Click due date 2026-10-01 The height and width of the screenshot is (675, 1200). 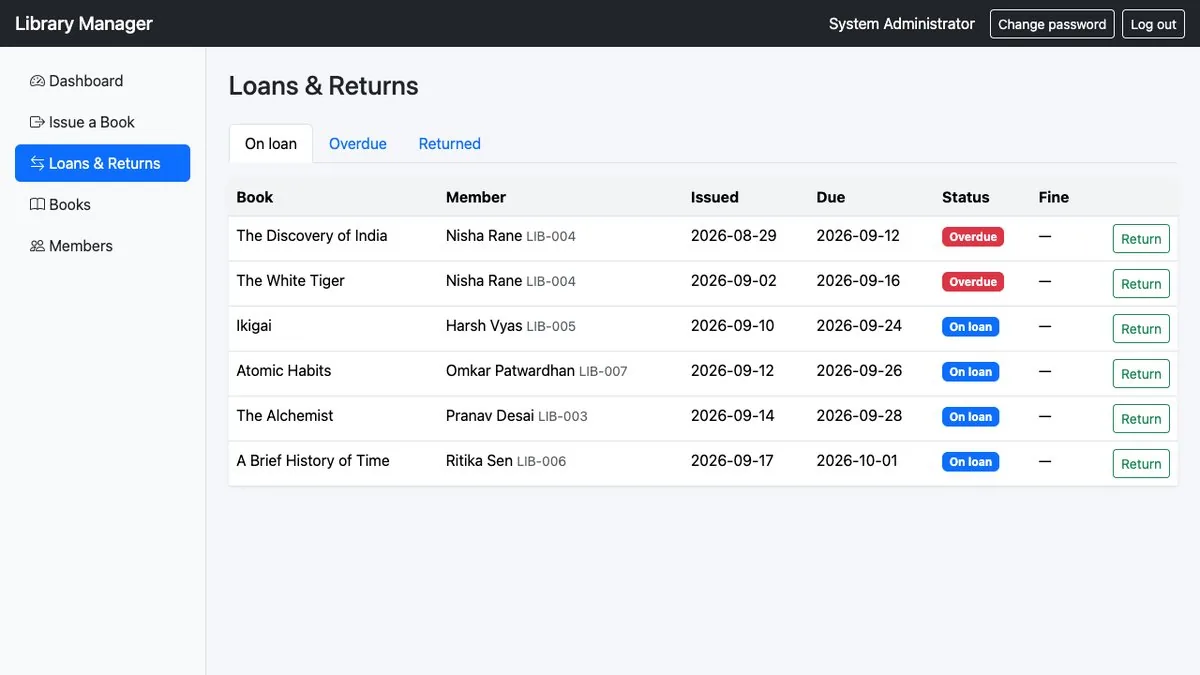coord(857,461)
